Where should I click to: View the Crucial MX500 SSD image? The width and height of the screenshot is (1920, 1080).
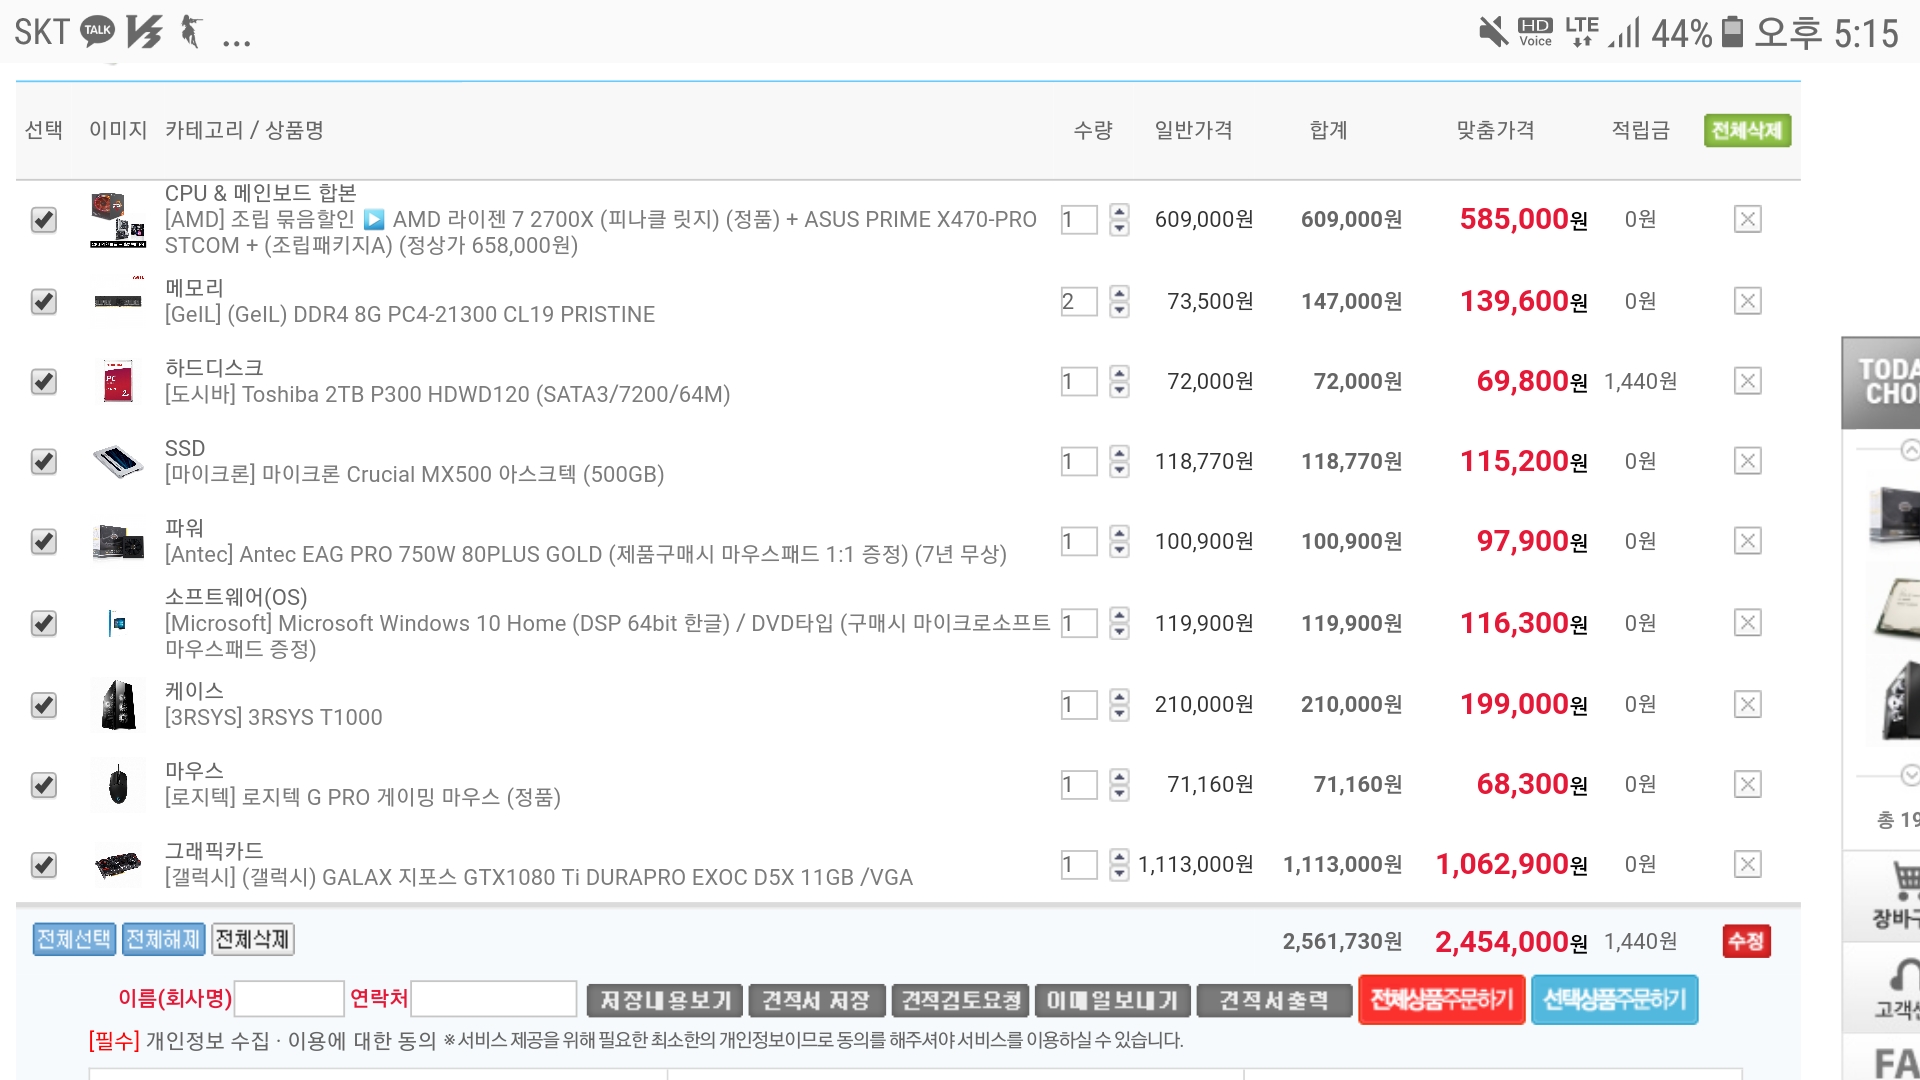118,461
